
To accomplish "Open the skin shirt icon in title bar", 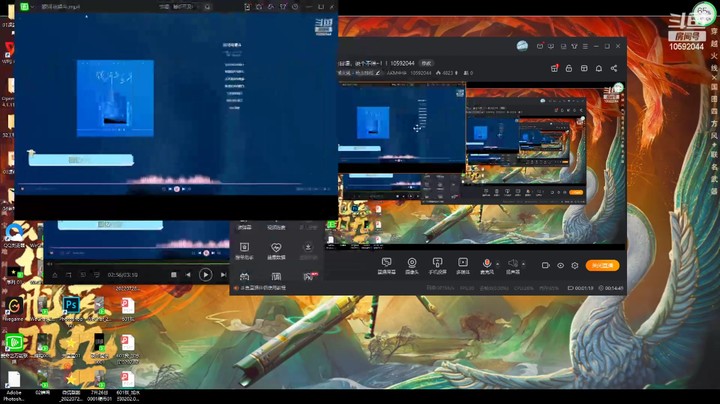I will (574, 46).
